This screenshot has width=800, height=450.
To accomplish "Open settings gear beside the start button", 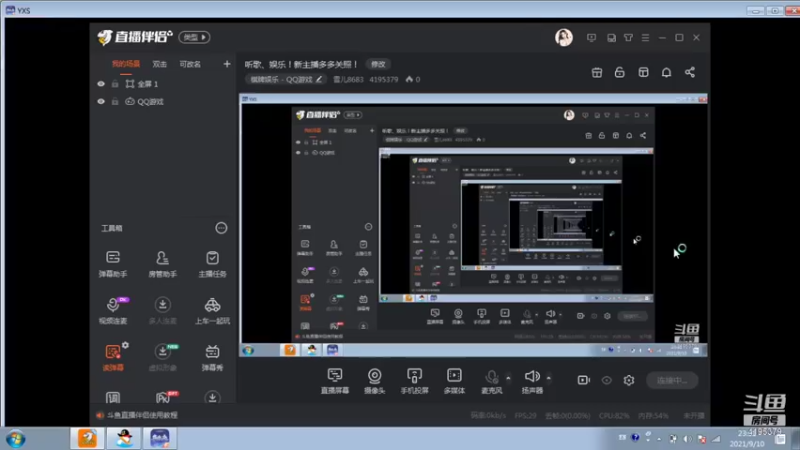I will (x=629, y=380).
